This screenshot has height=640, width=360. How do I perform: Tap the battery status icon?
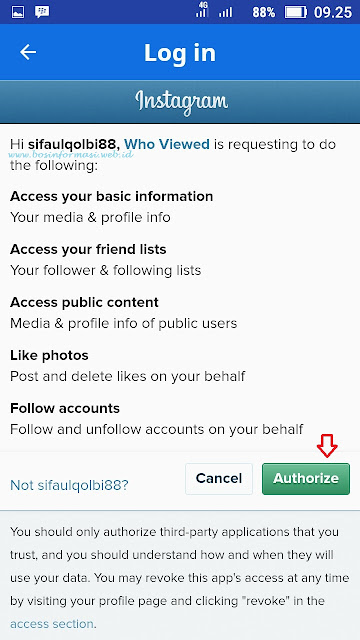[296, 12]
